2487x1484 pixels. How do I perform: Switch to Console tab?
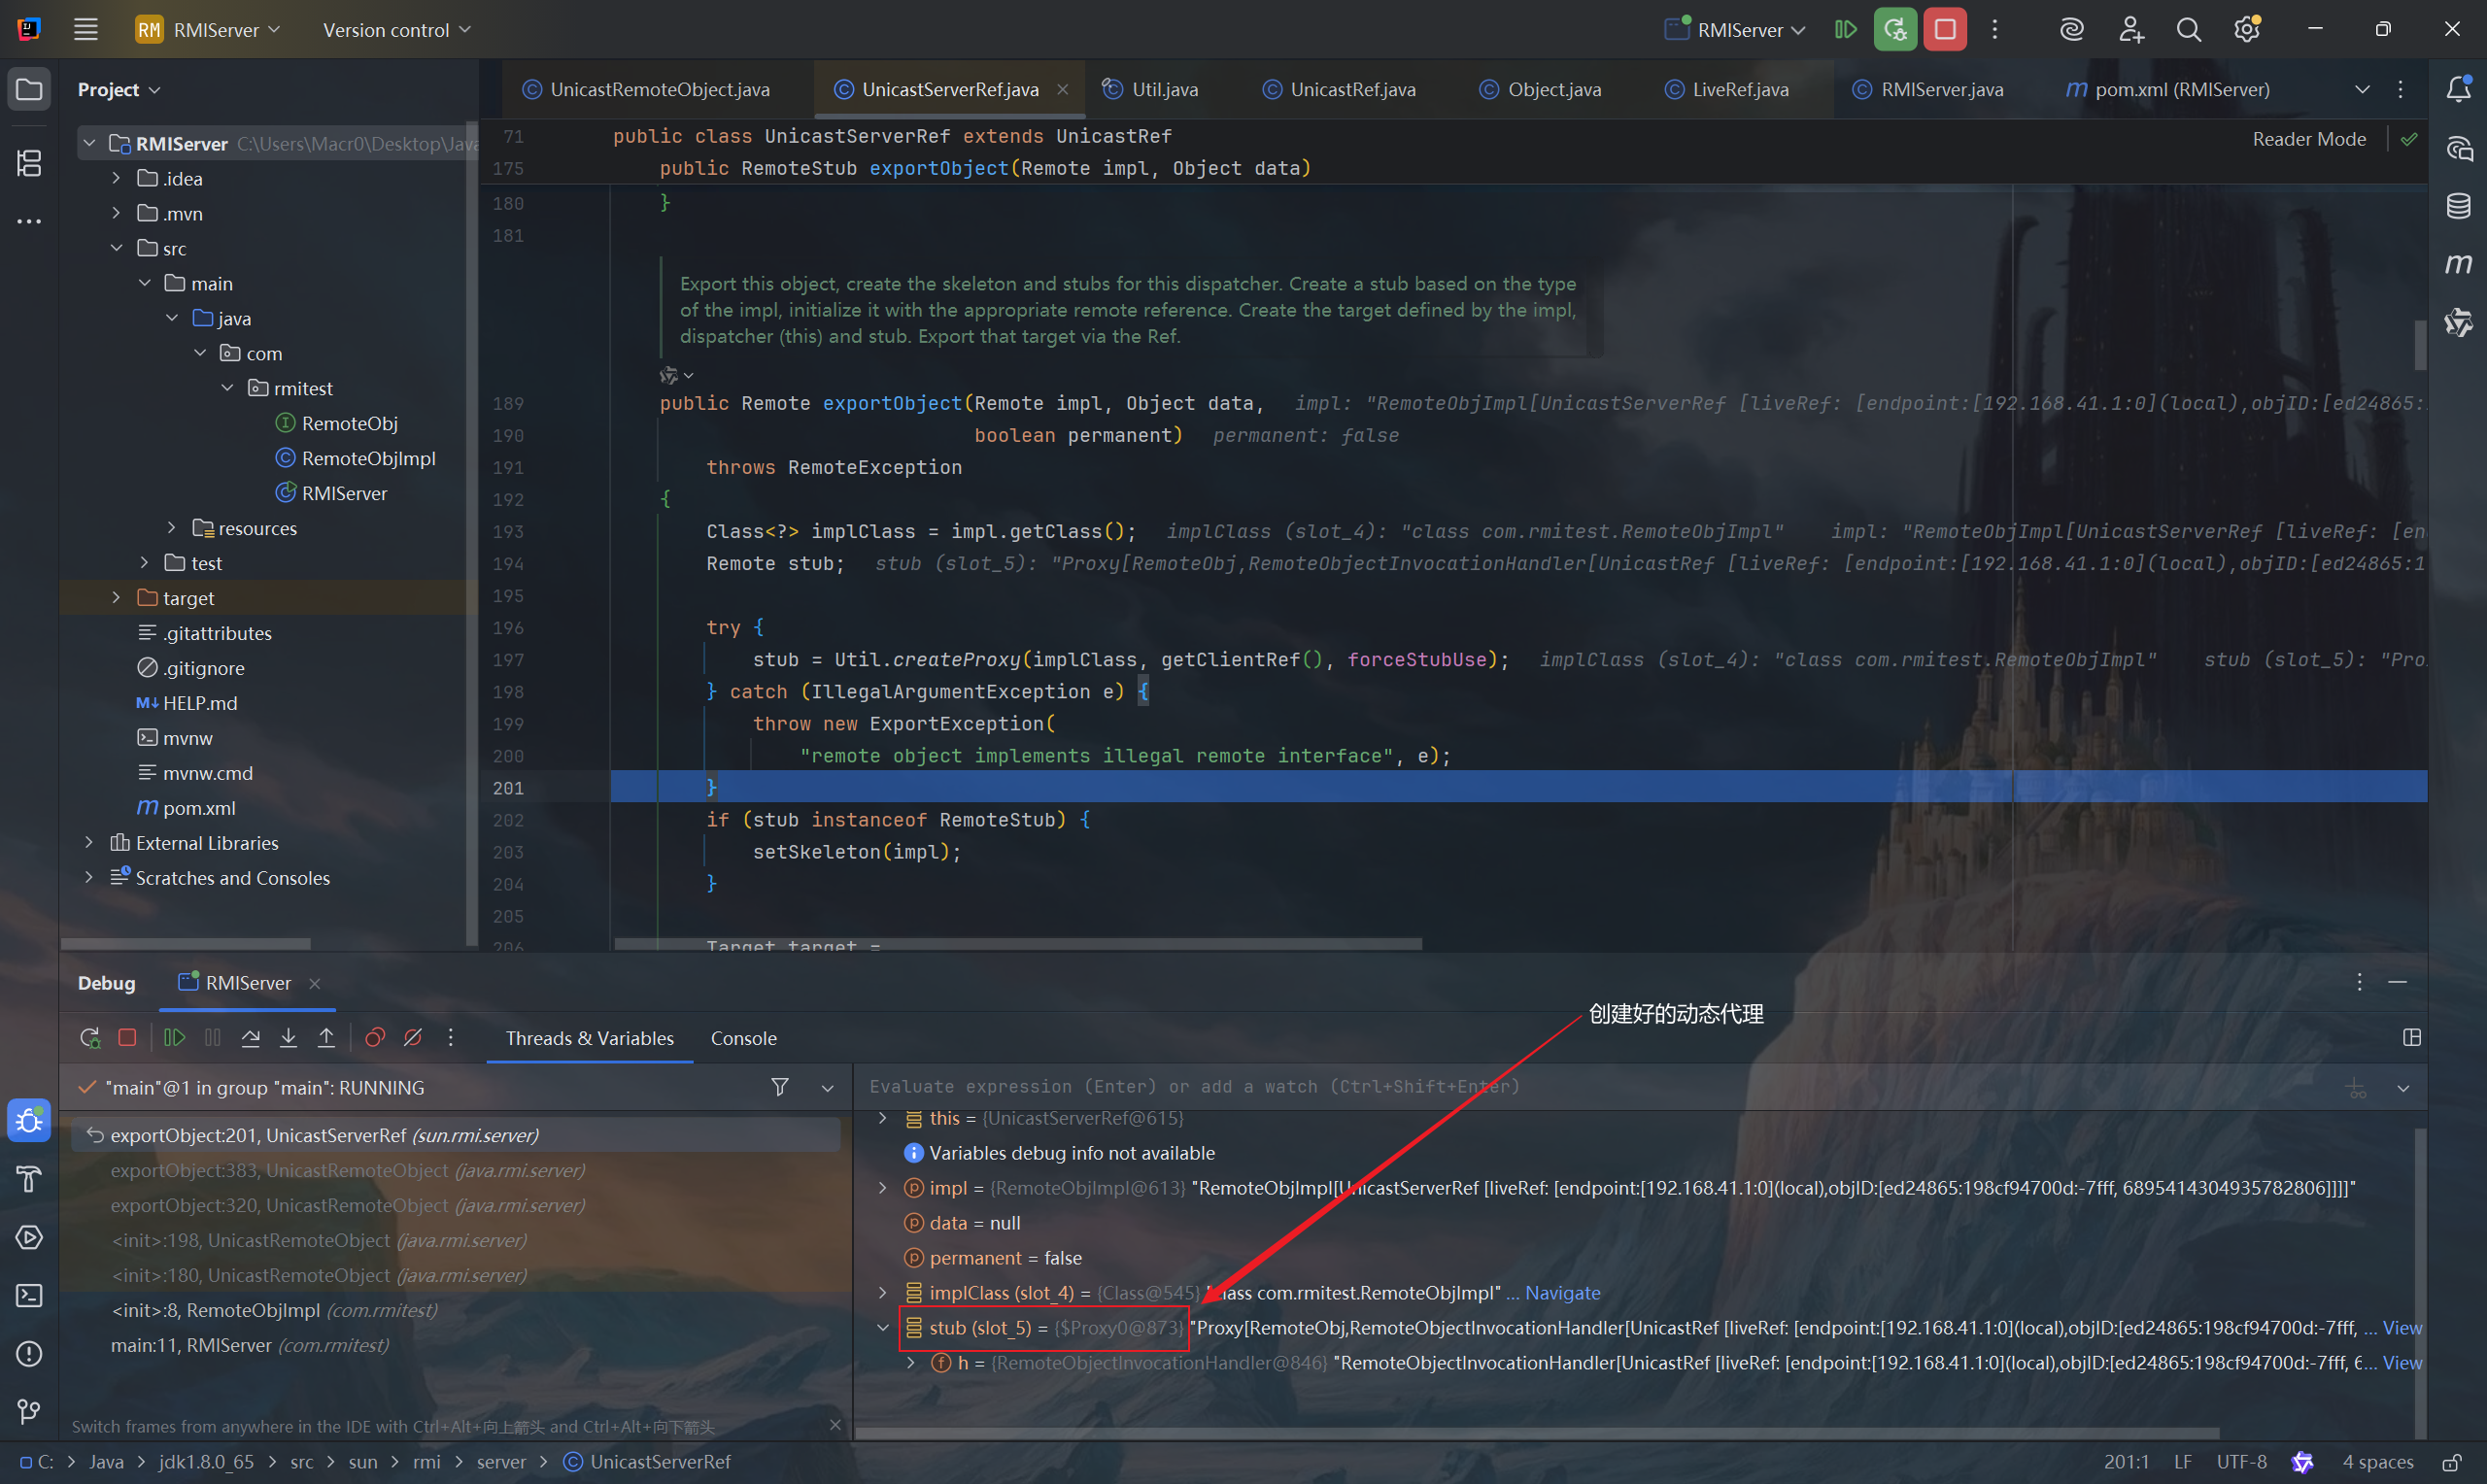click(743, 1038)
